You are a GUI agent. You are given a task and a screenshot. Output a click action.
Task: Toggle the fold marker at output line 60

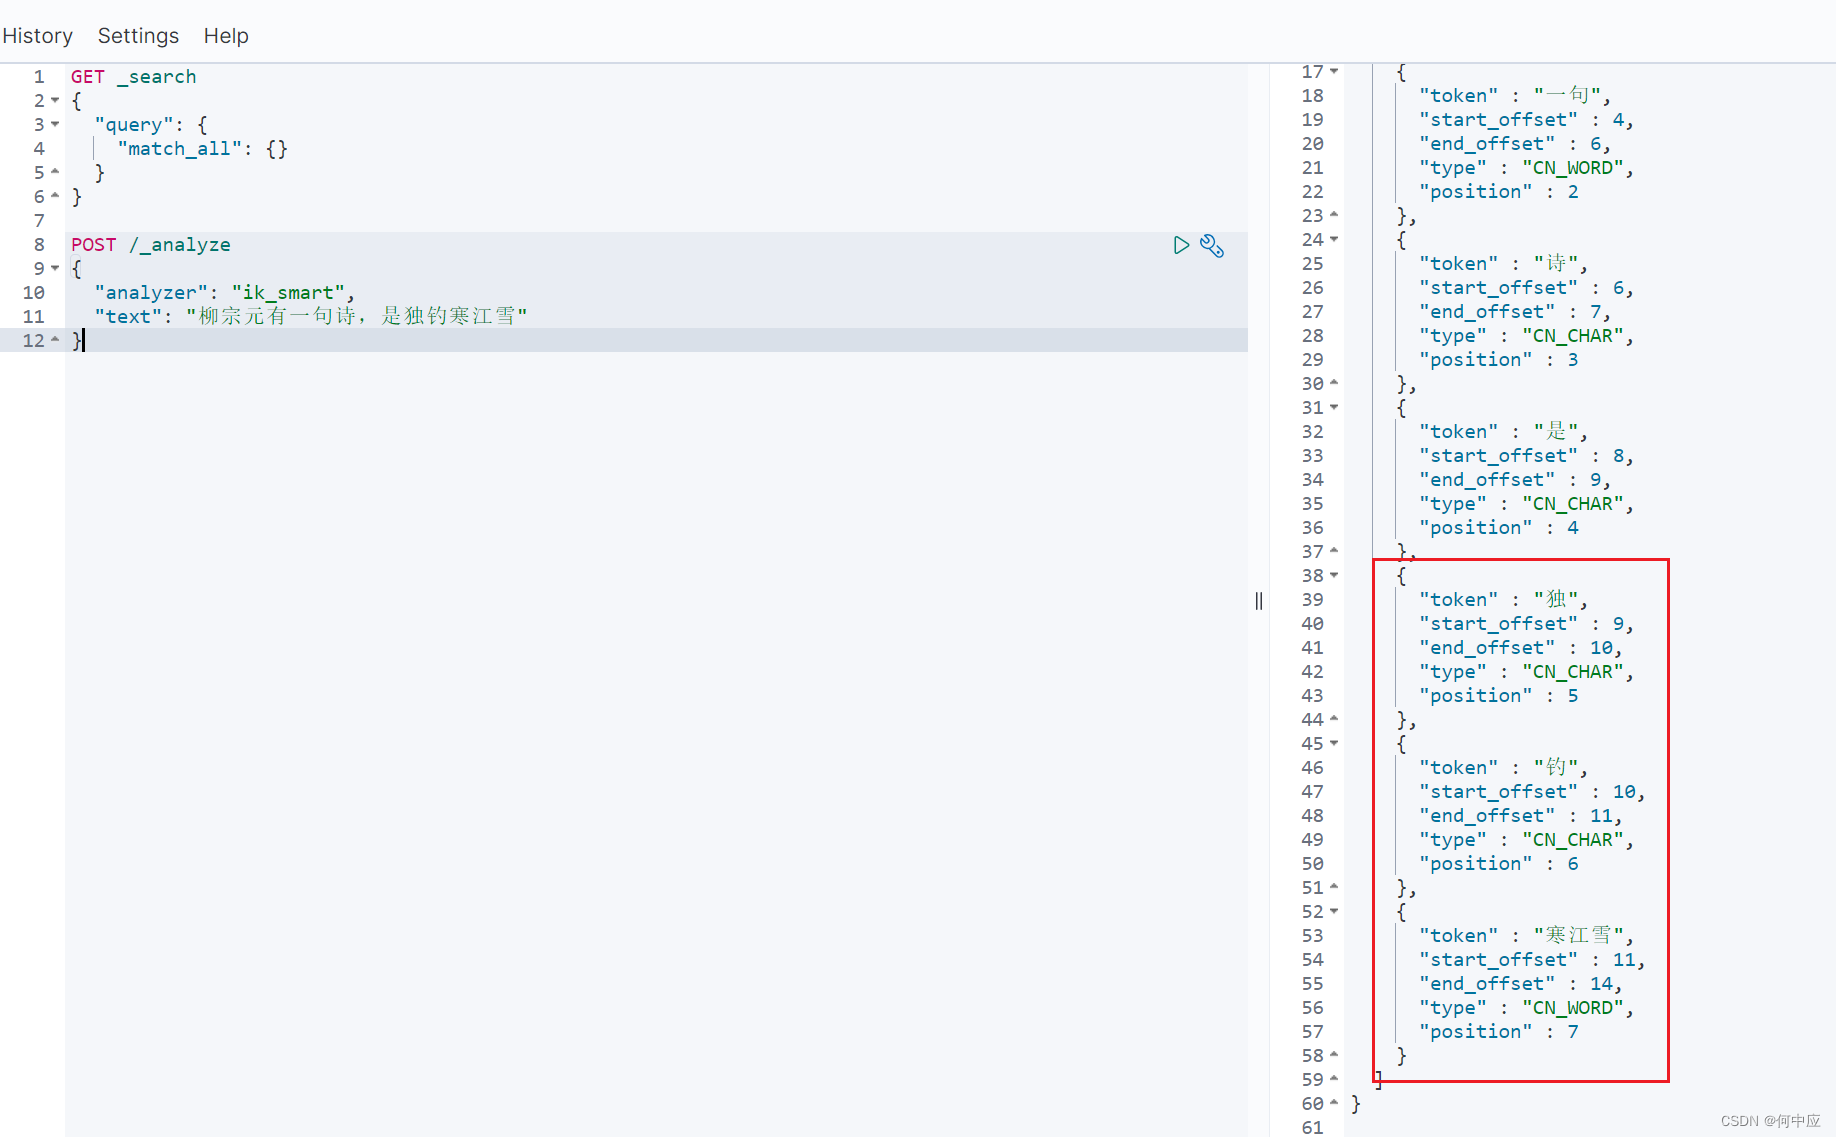click(1334, 1104)
